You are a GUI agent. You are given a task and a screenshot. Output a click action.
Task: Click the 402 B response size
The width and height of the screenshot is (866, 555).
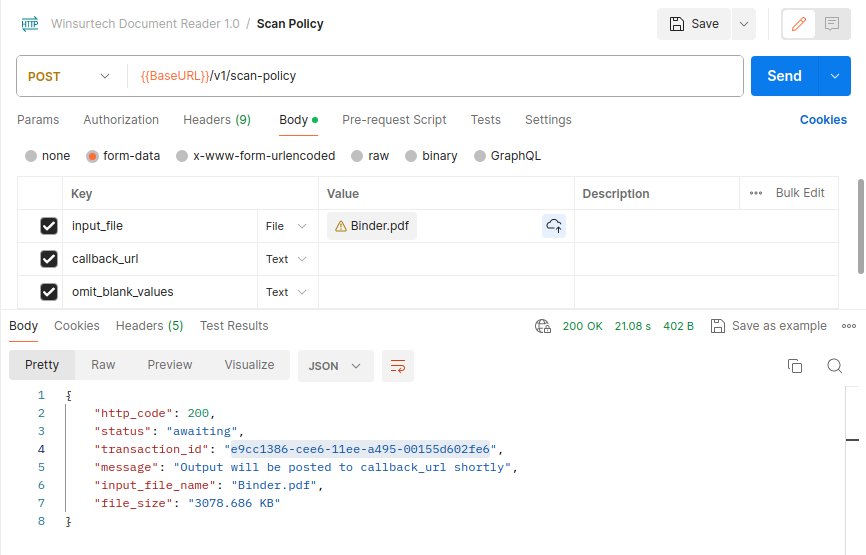678,326
